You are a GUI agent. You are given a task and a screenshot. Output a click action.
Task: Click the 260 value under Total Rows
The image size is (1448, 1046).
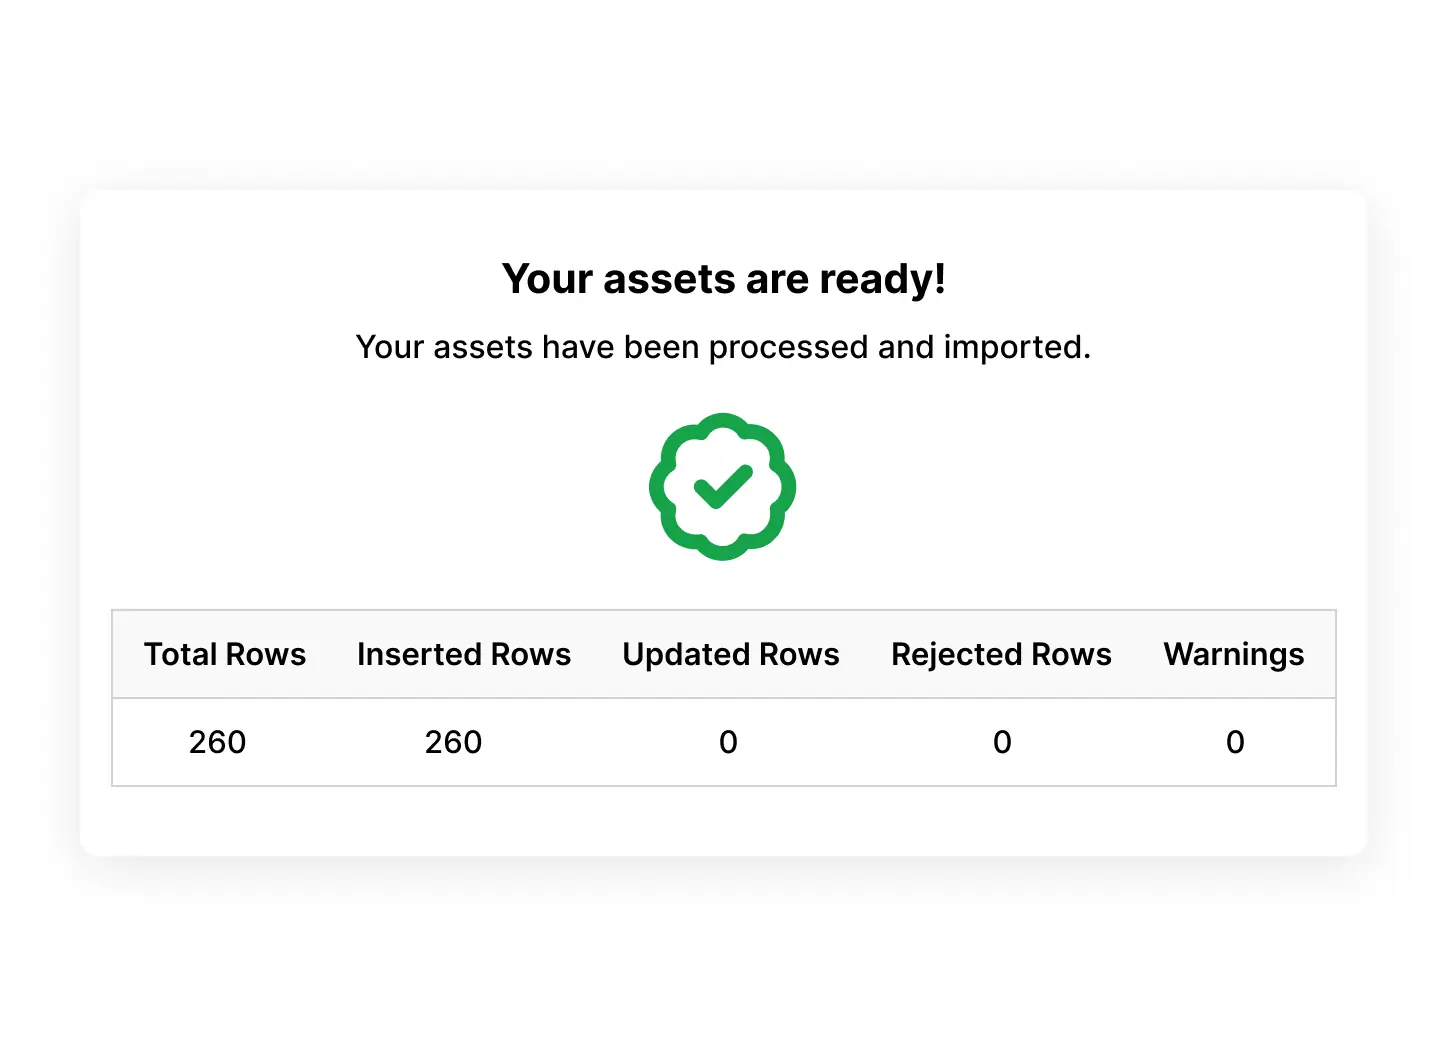coord(217,742)
